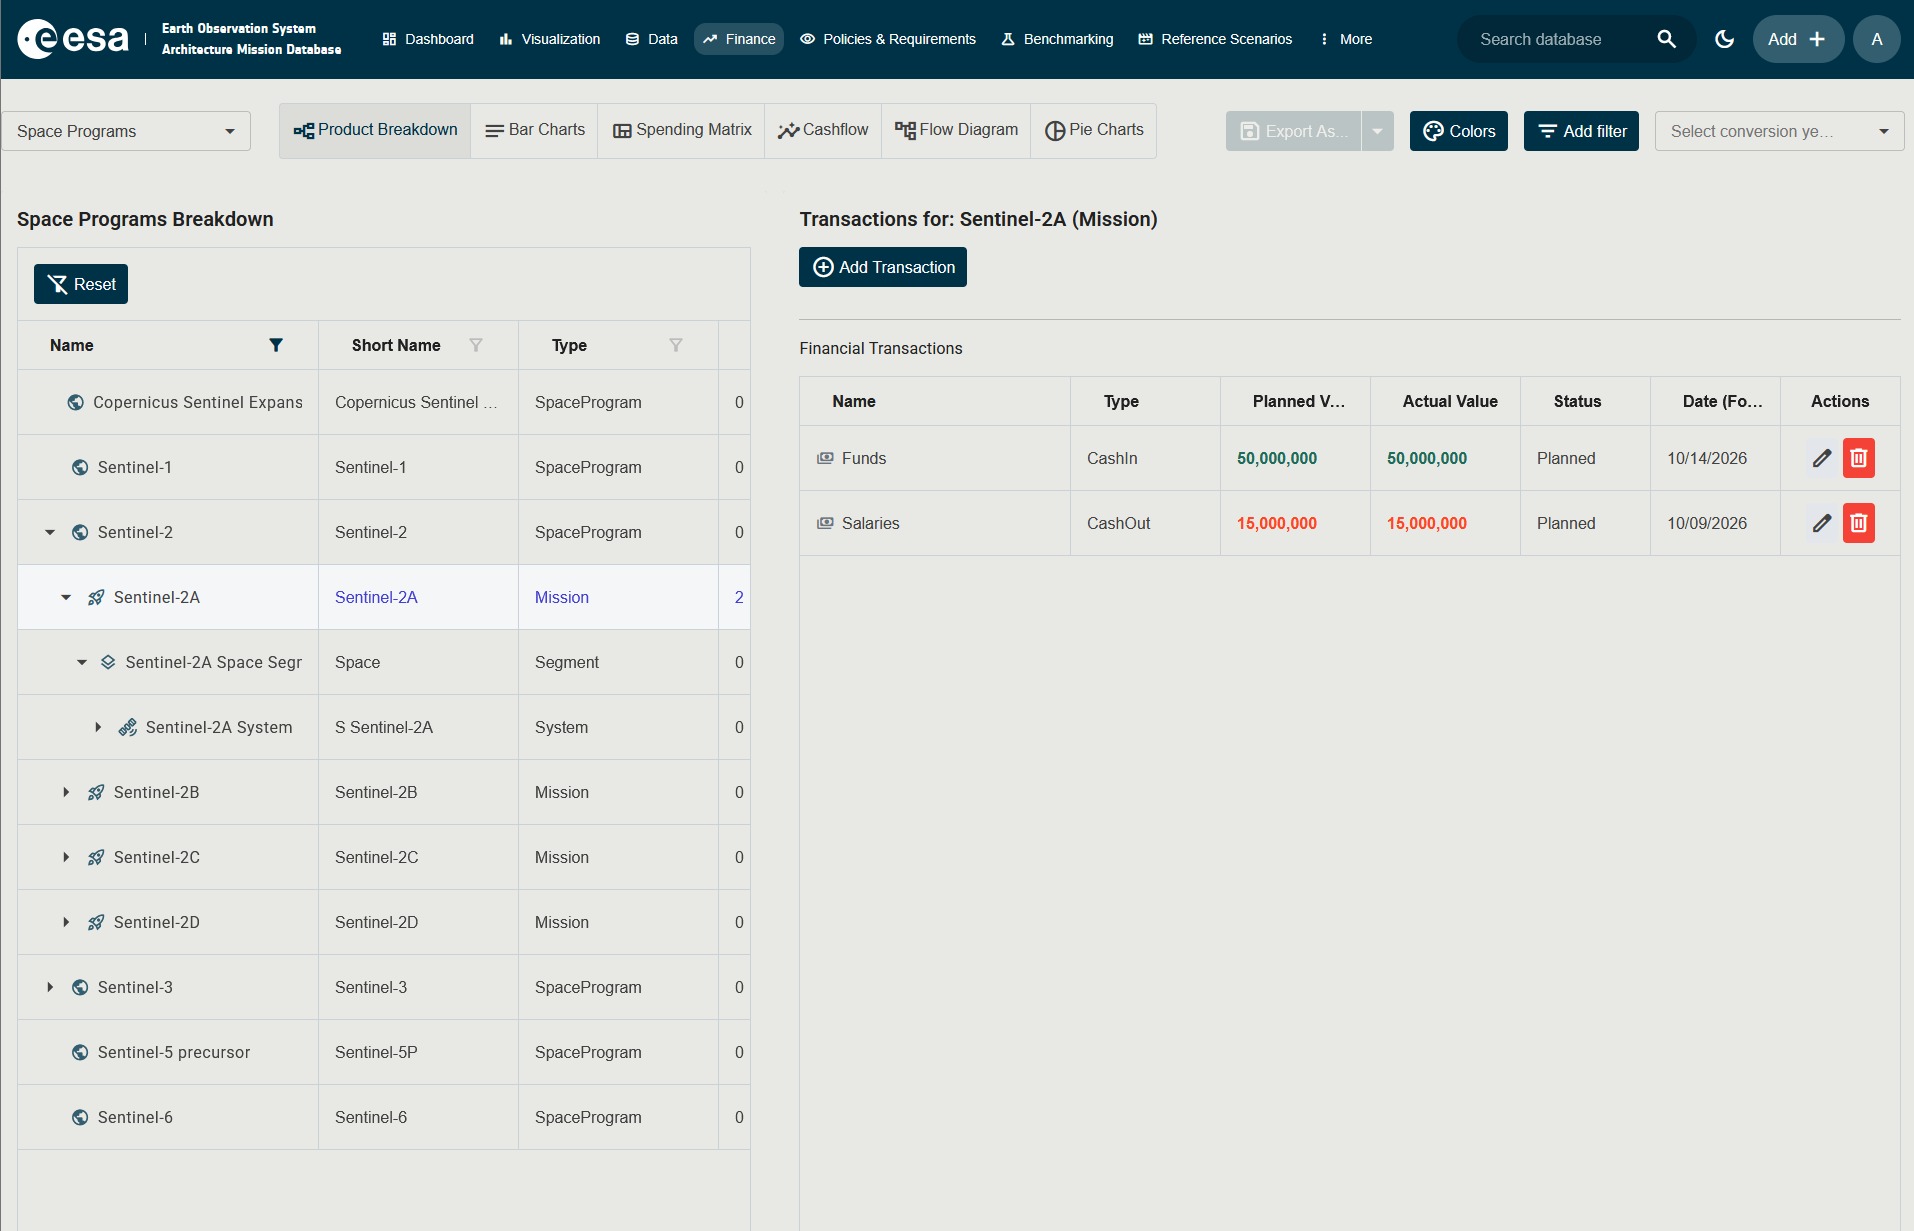
Task: Switch to the Flow Diagram tab
Action: (956, 130)
